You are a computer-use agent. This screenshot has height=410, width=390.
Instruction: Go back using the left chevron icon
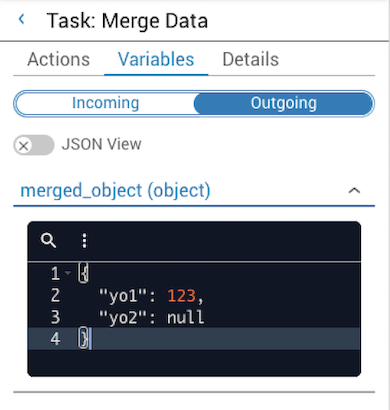point(22,19)
